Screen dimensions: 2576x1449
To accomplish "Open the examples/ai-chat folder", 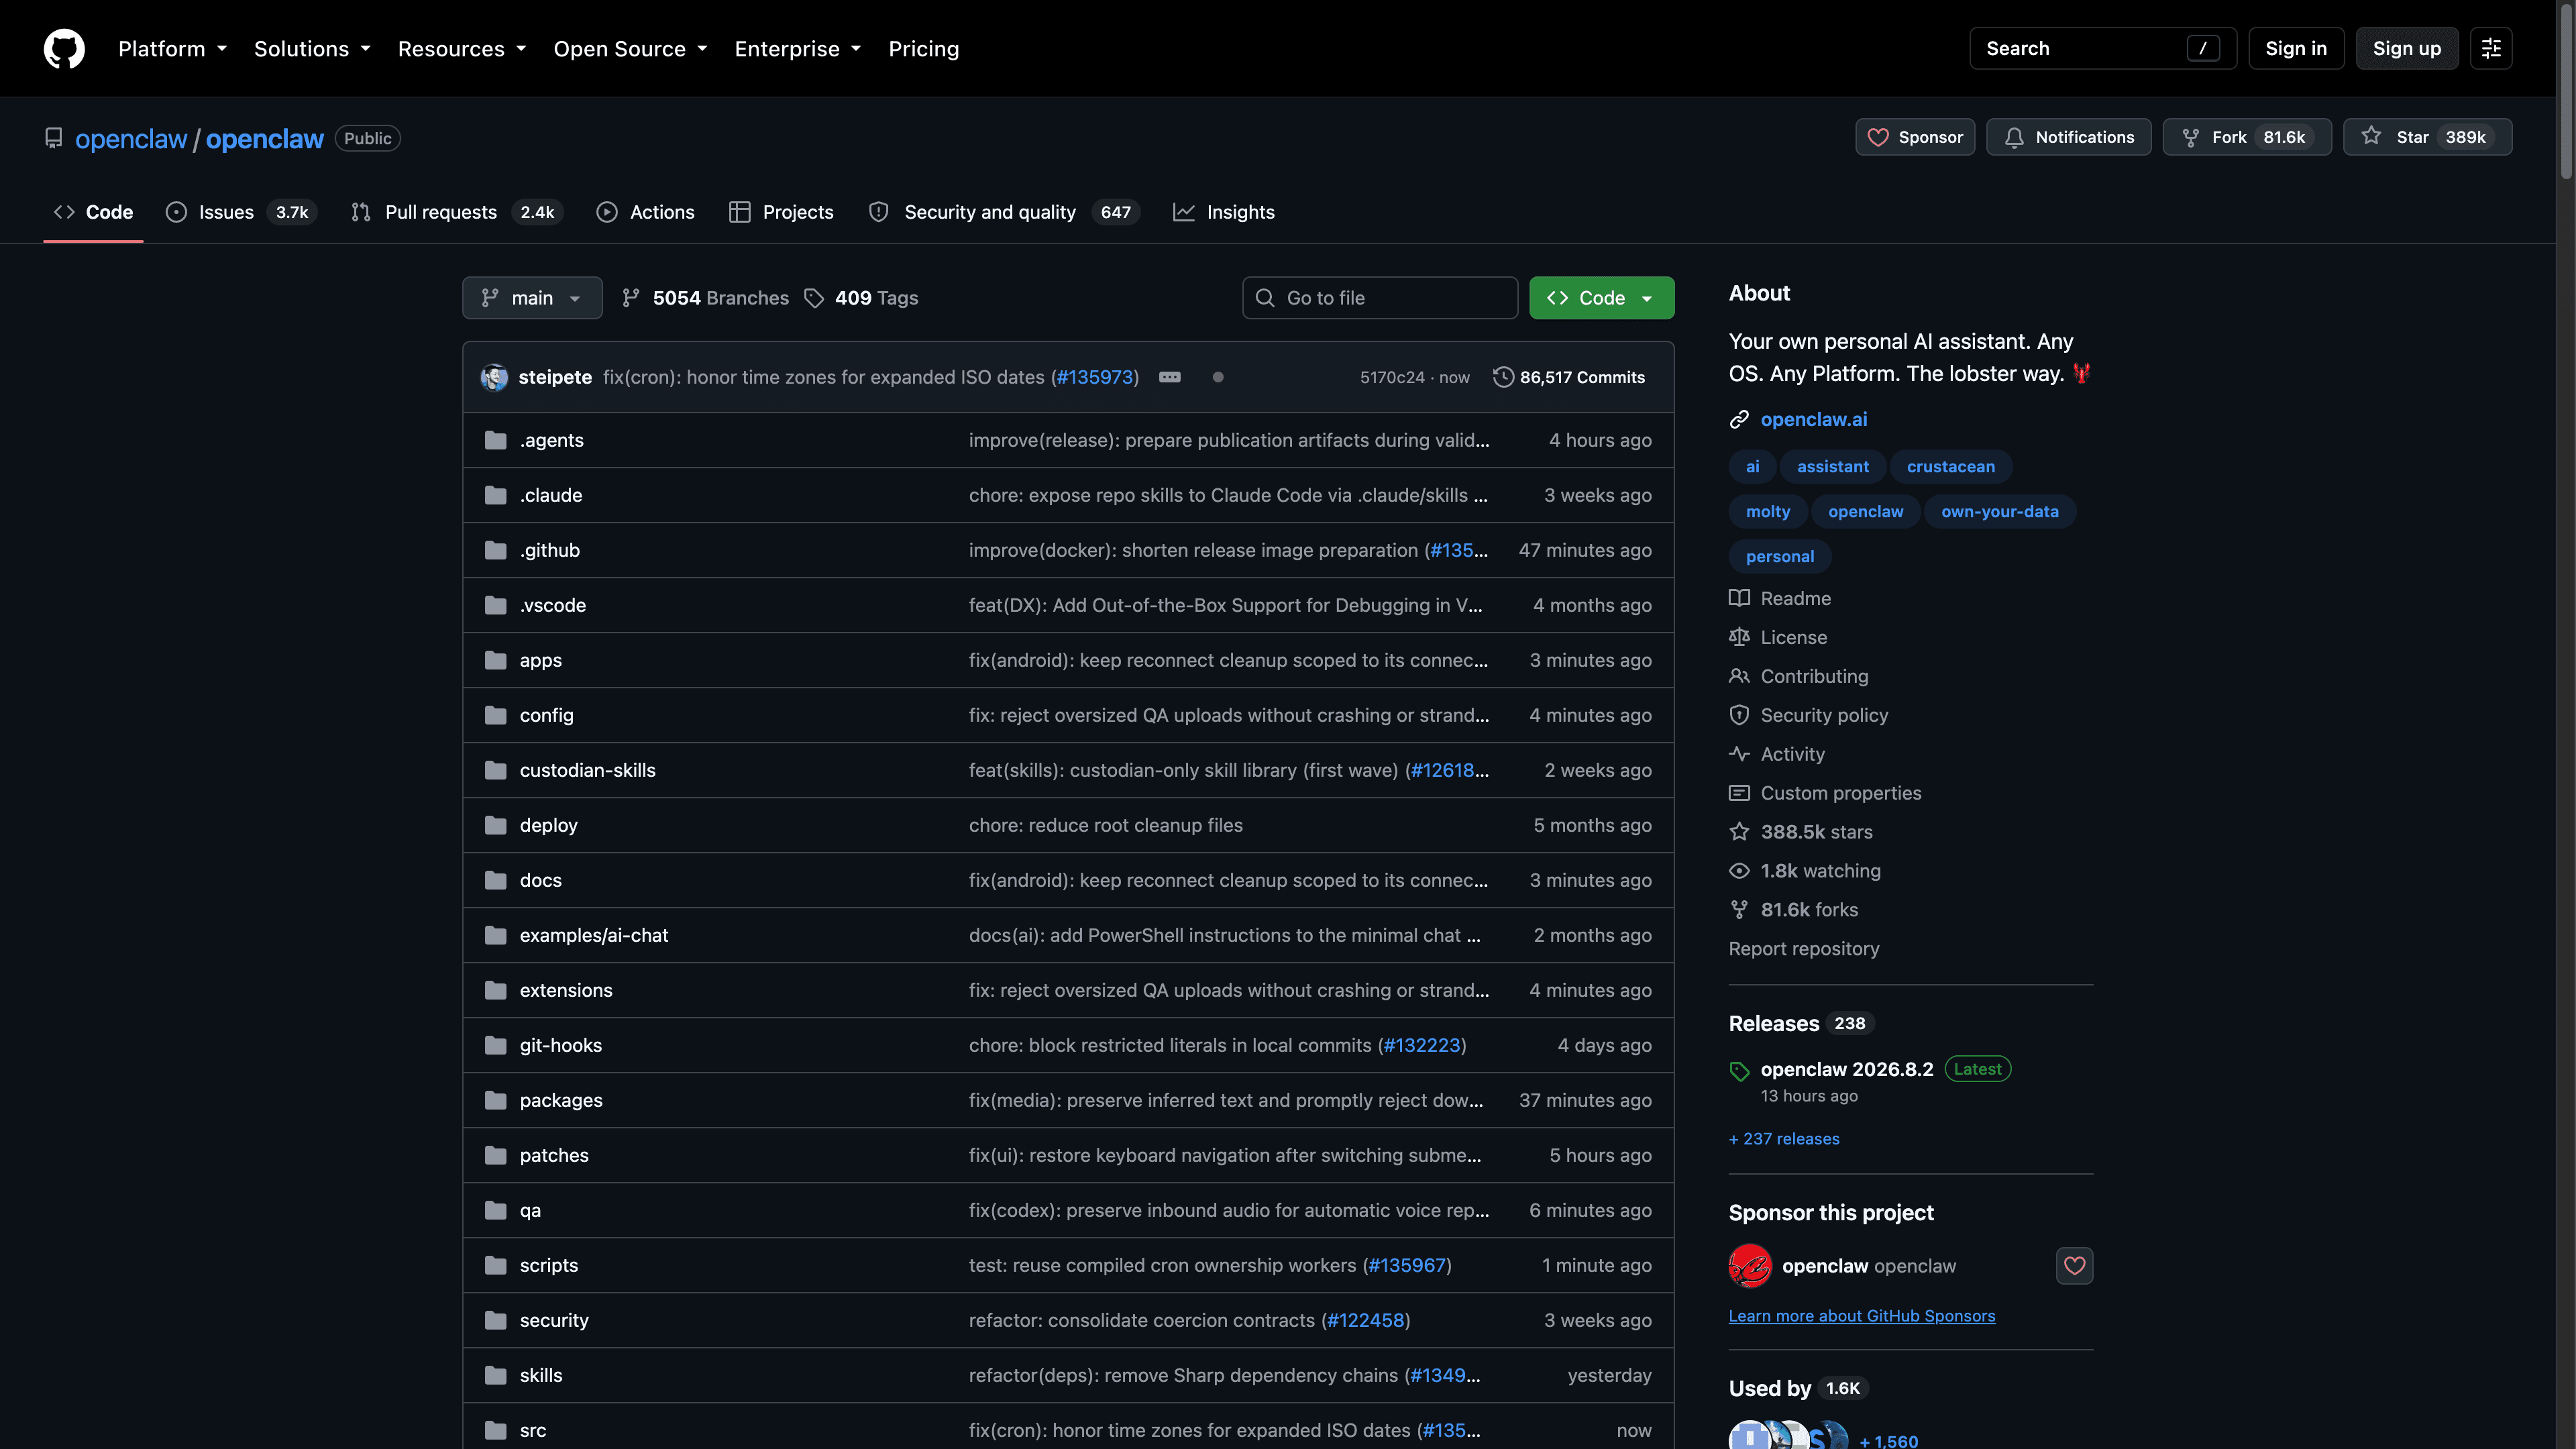I will tap(594, 935).
